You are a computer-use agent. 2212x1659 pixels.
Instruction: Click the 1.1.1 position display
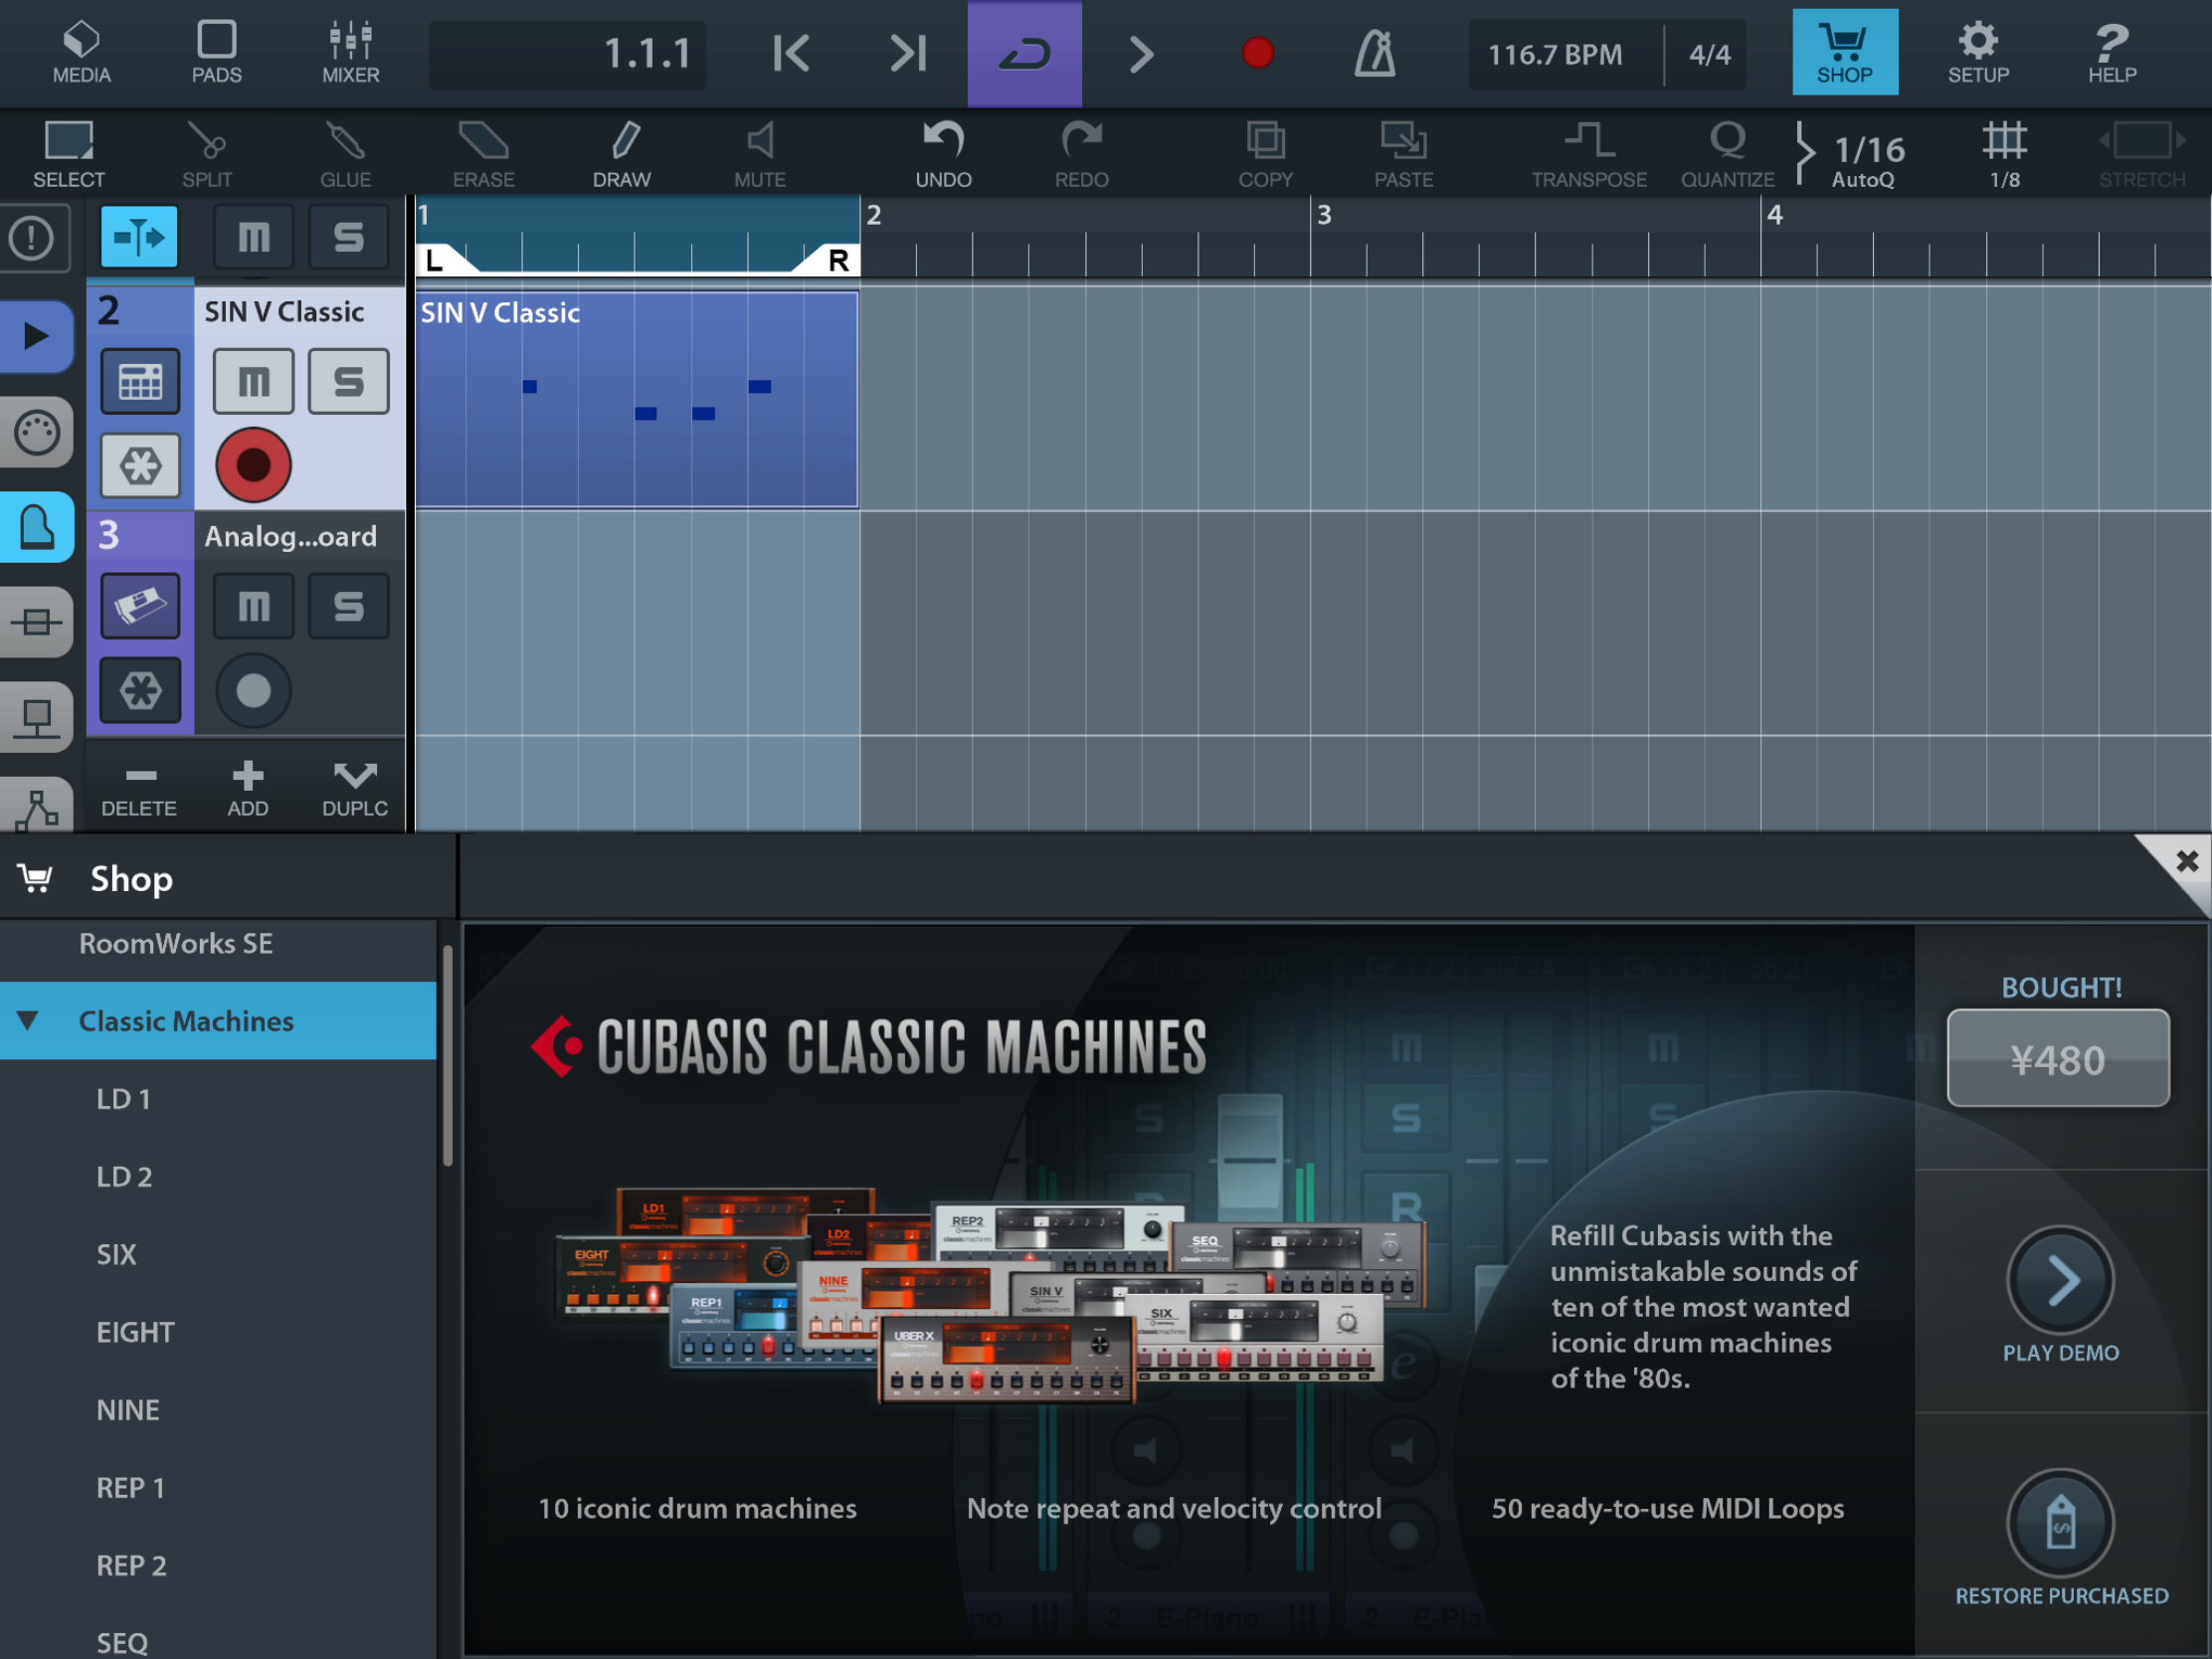point(567,54)
